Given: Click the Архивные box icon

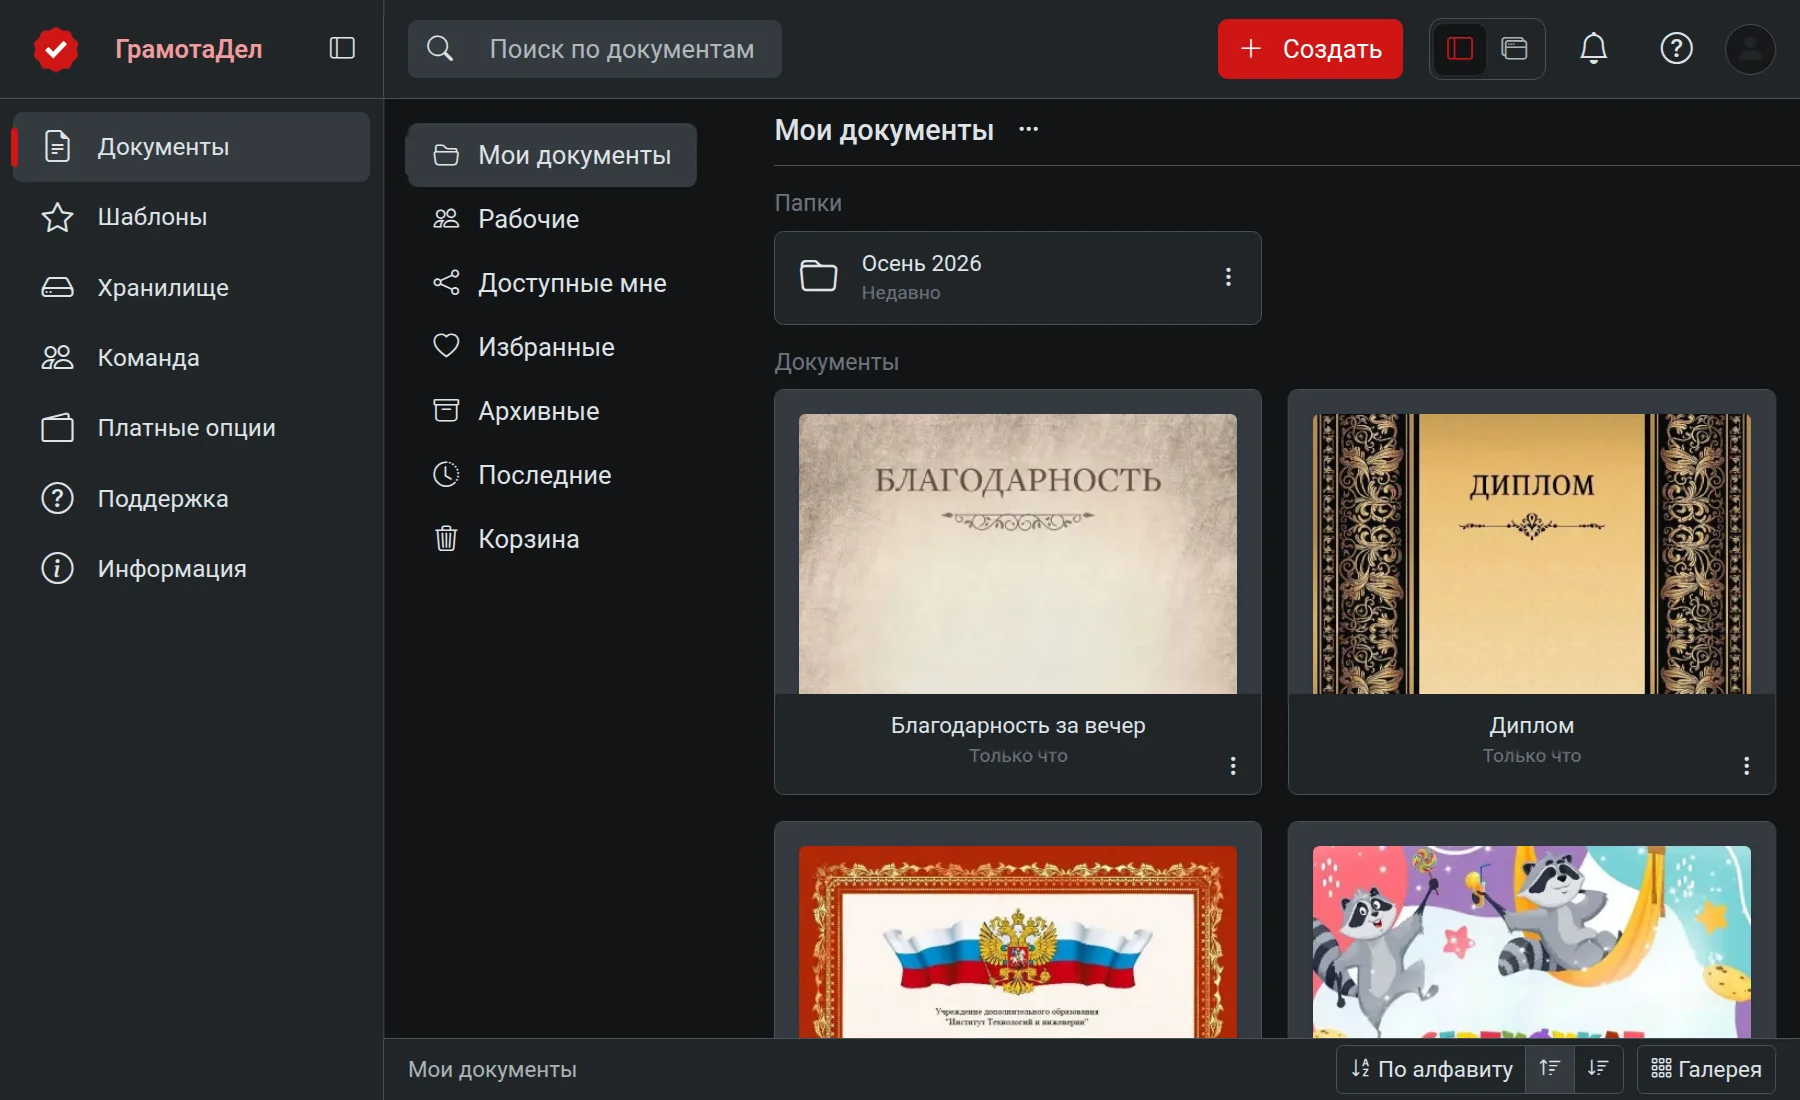Looking at the screenshot, I should pos(446,410).
